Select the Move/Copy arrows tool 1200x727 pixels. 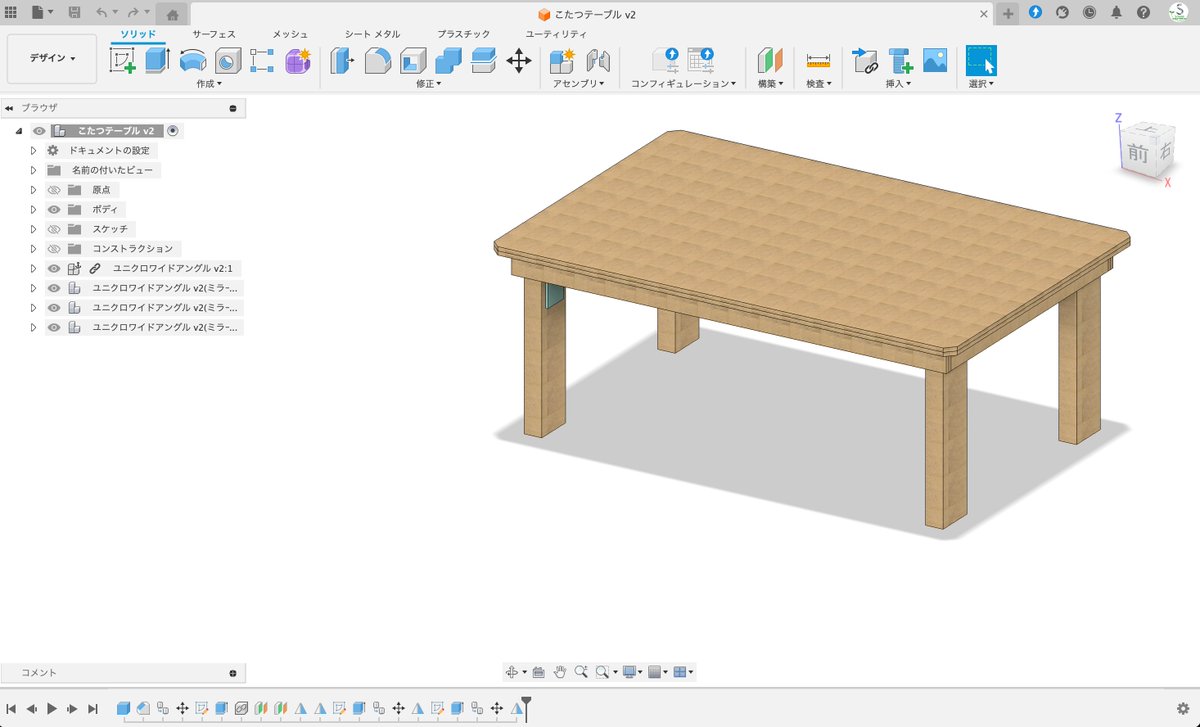519,62
